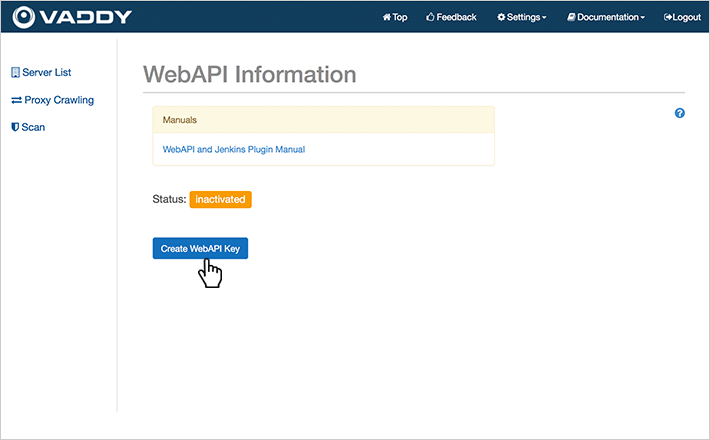Click the Create WebAPI Key button
Viewport: 710px width, 440px height.
(x=200, y=249)
